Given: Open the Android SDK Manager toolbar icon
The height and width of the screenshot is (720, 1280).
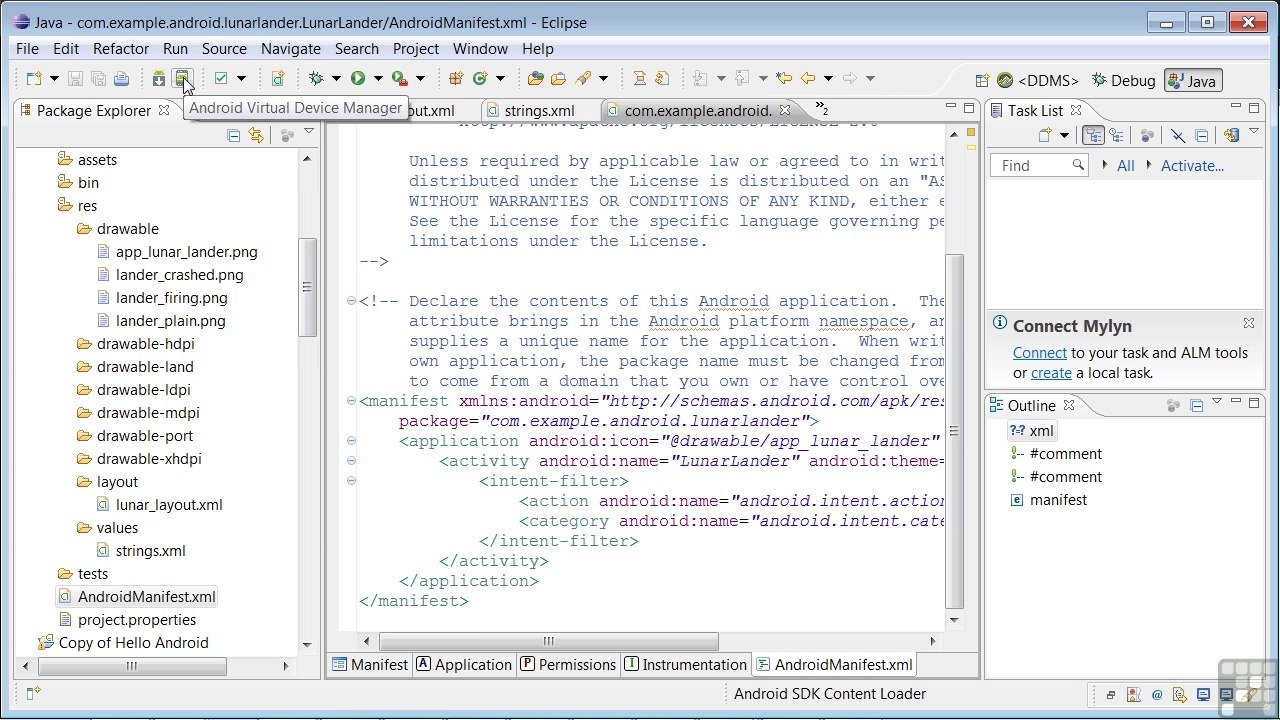Looking at the screenshot, I should point(159,78).
